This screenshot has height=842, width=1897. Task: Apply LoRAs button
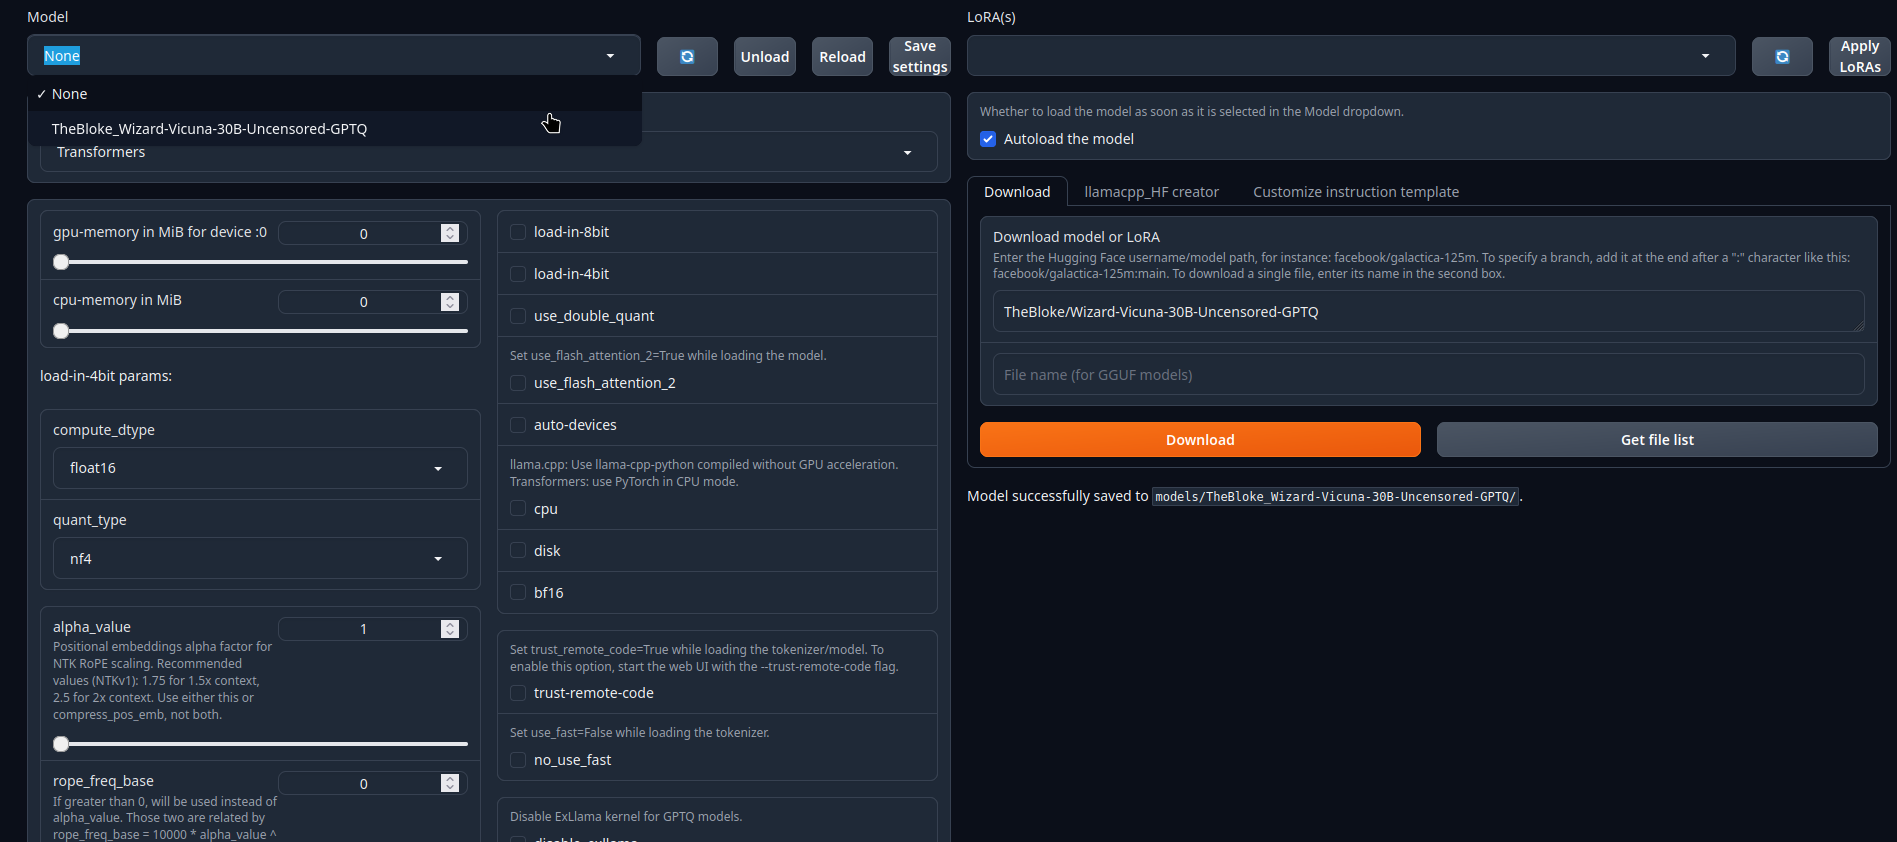[1859, 57]
